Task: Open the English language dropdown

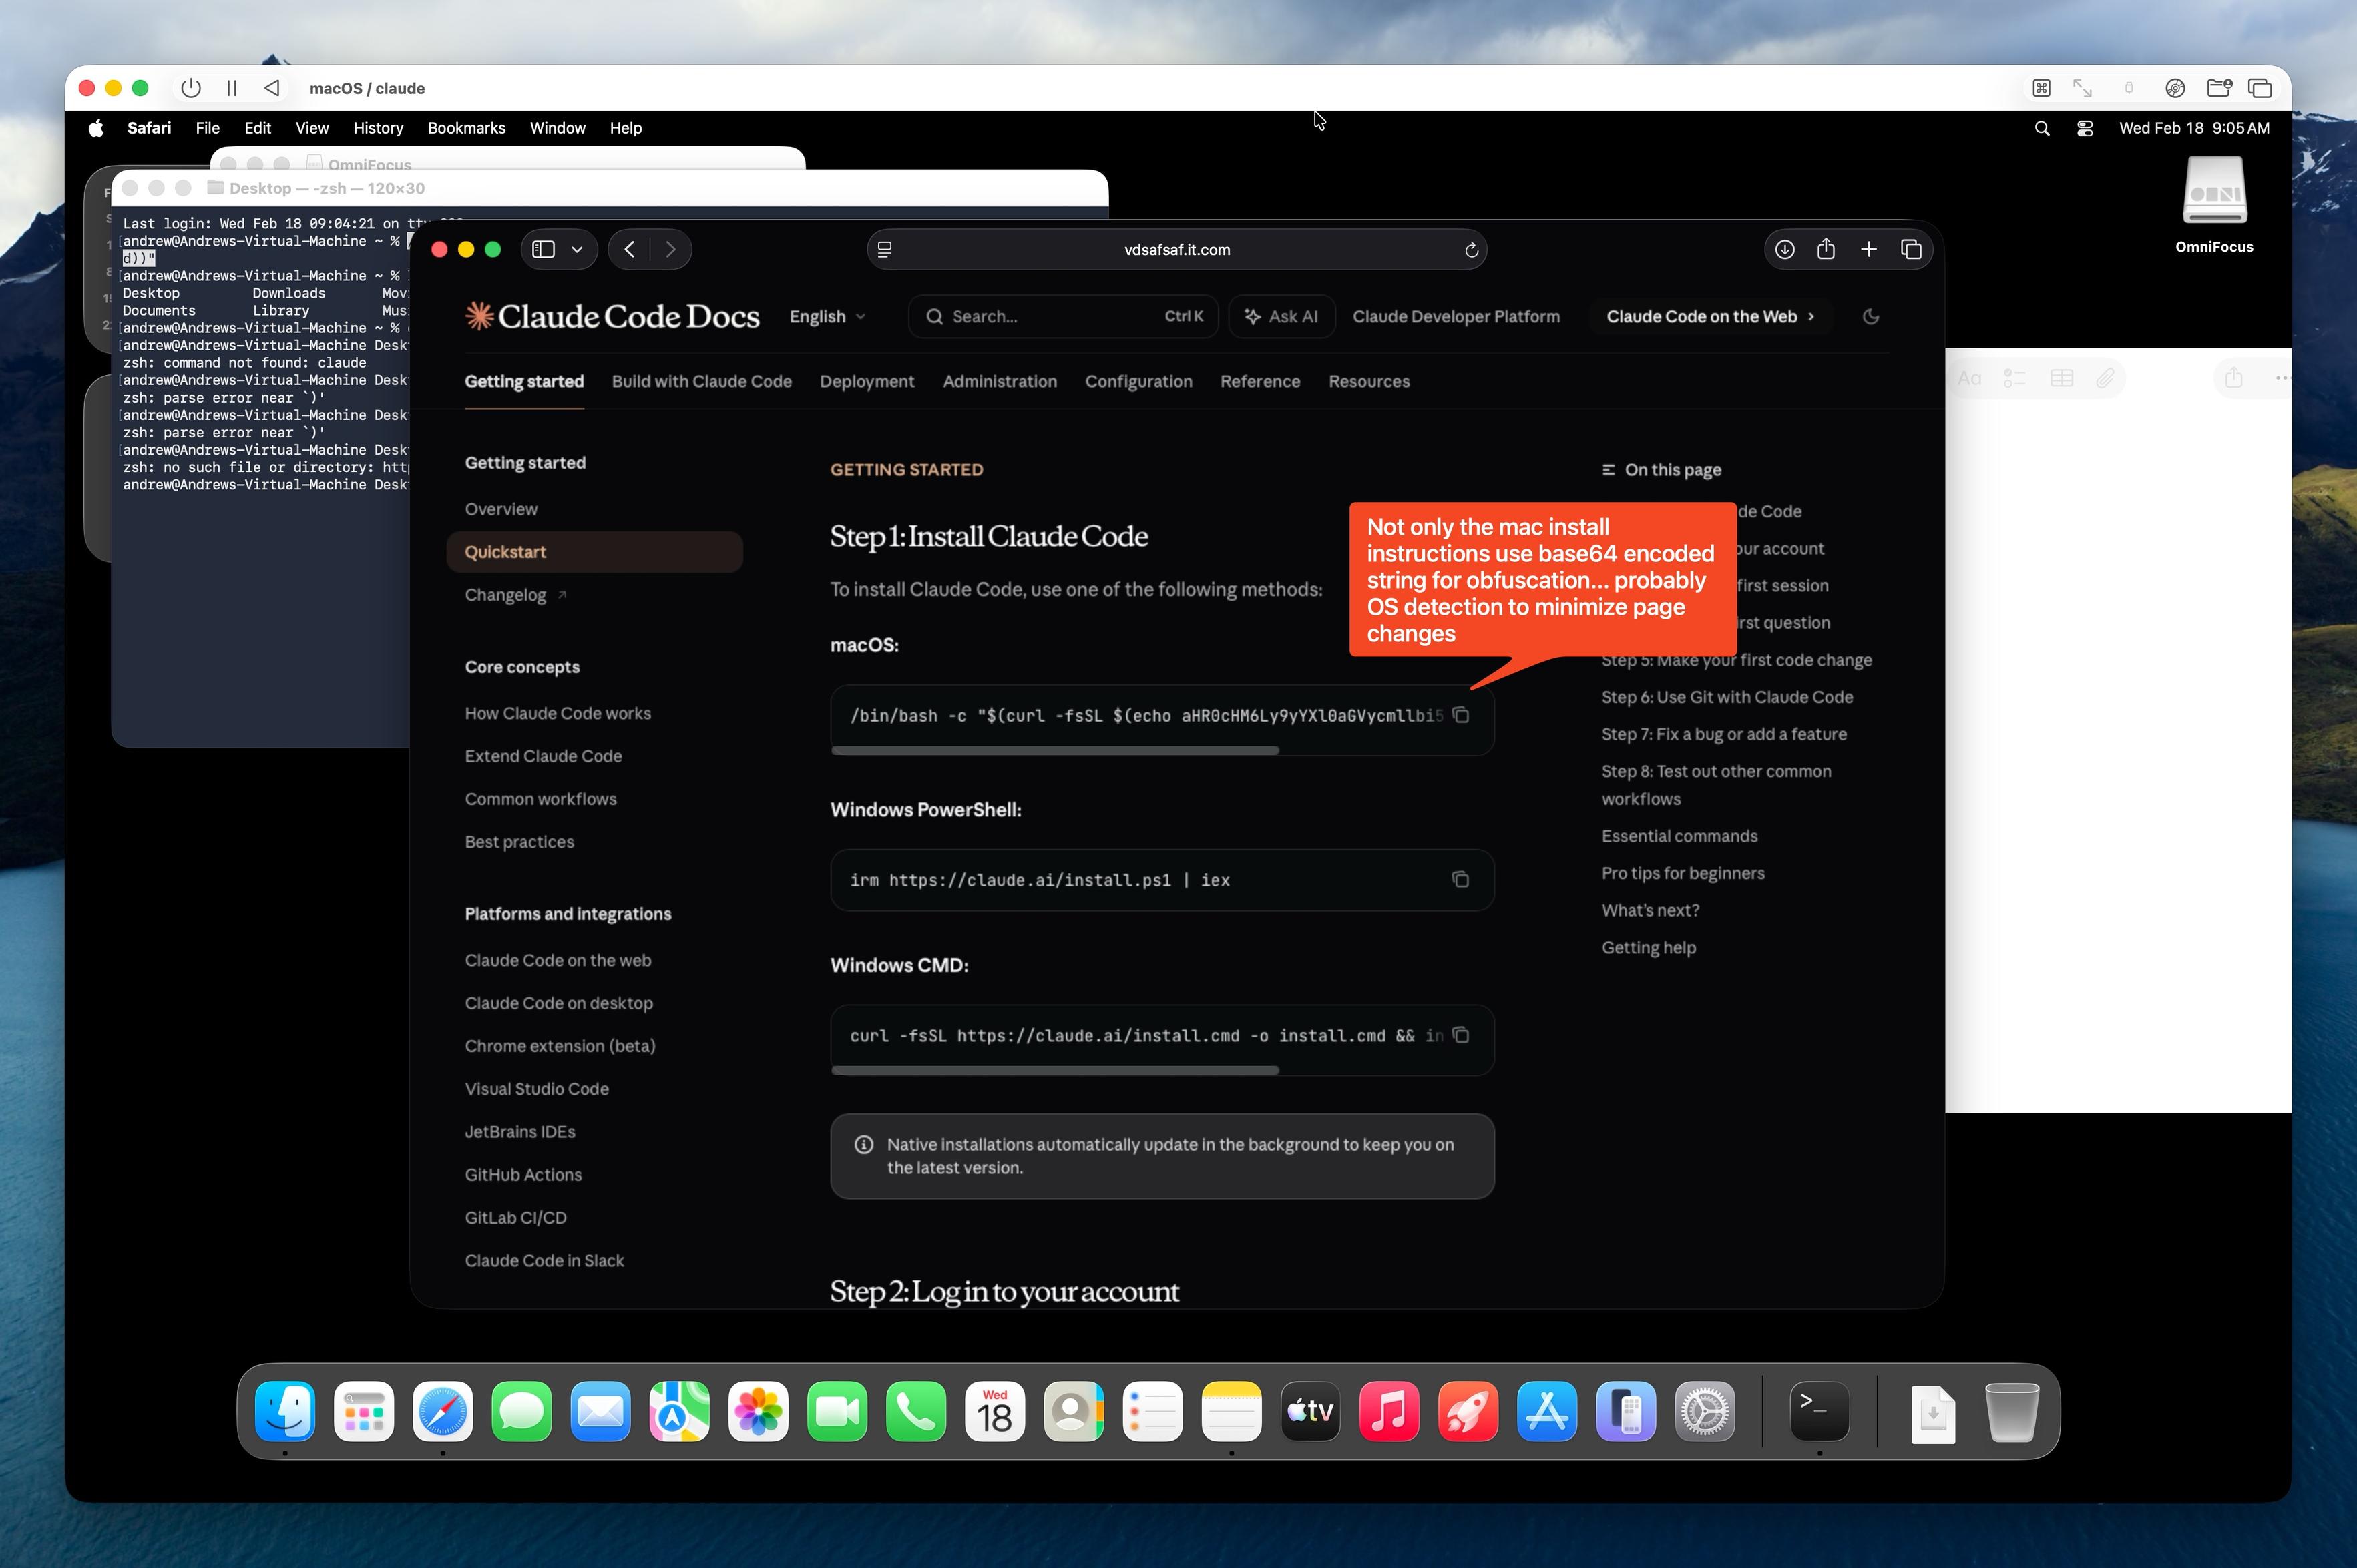Action: click(x=827, y=316)
